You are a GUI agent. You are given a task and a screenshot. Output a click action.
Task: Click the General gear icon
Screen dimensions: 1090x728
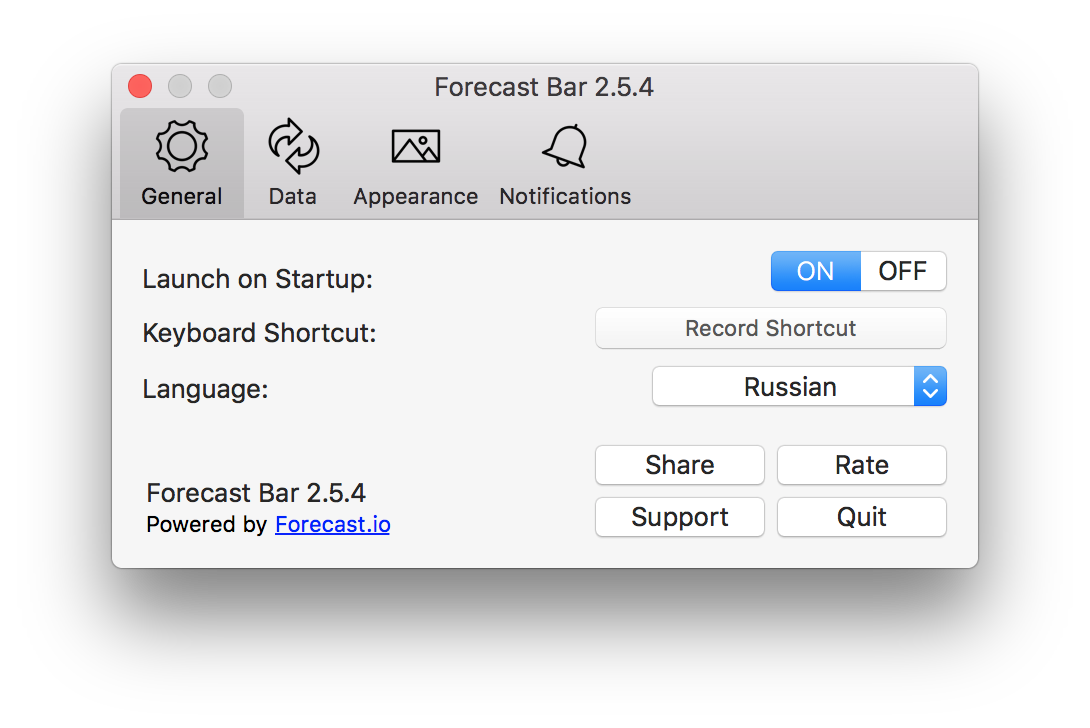tap(181, 146)
